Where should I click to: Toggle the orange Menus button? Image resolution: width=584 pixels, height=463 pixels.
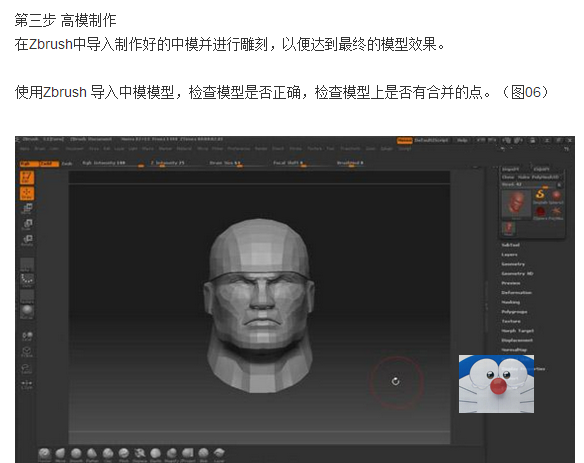tap(405, 140)
